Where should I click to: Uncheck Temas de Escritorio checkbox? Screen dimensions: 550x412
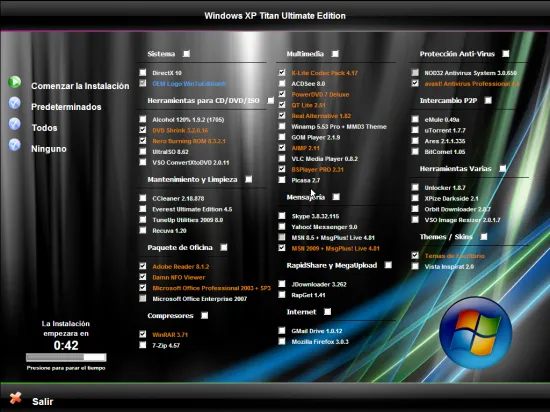click(415, 255)
